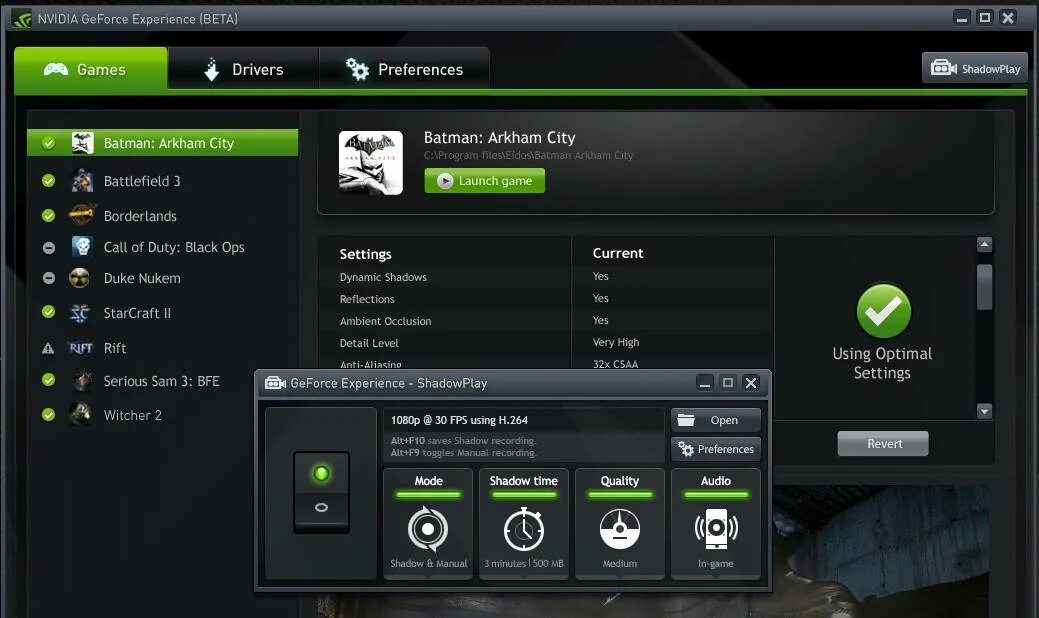Click the Battlefield 3 game icon
1039x618 pixels.
point(82,181)
